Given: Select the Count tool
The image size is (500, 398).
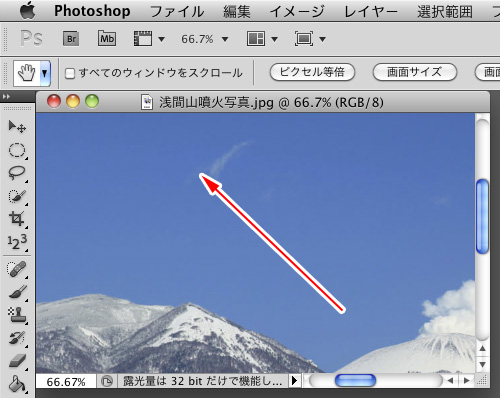Looking at the screenshot, I should (17, 242).
